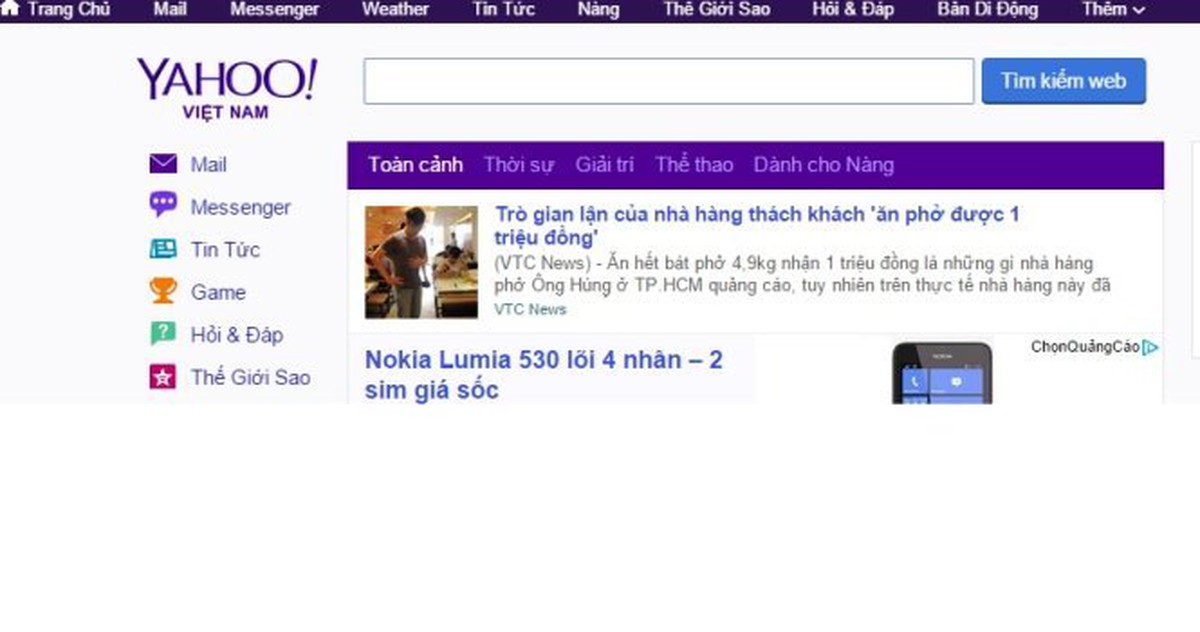
Task: Switch to the Thời sự tab
Action: [x=518, y=164]
